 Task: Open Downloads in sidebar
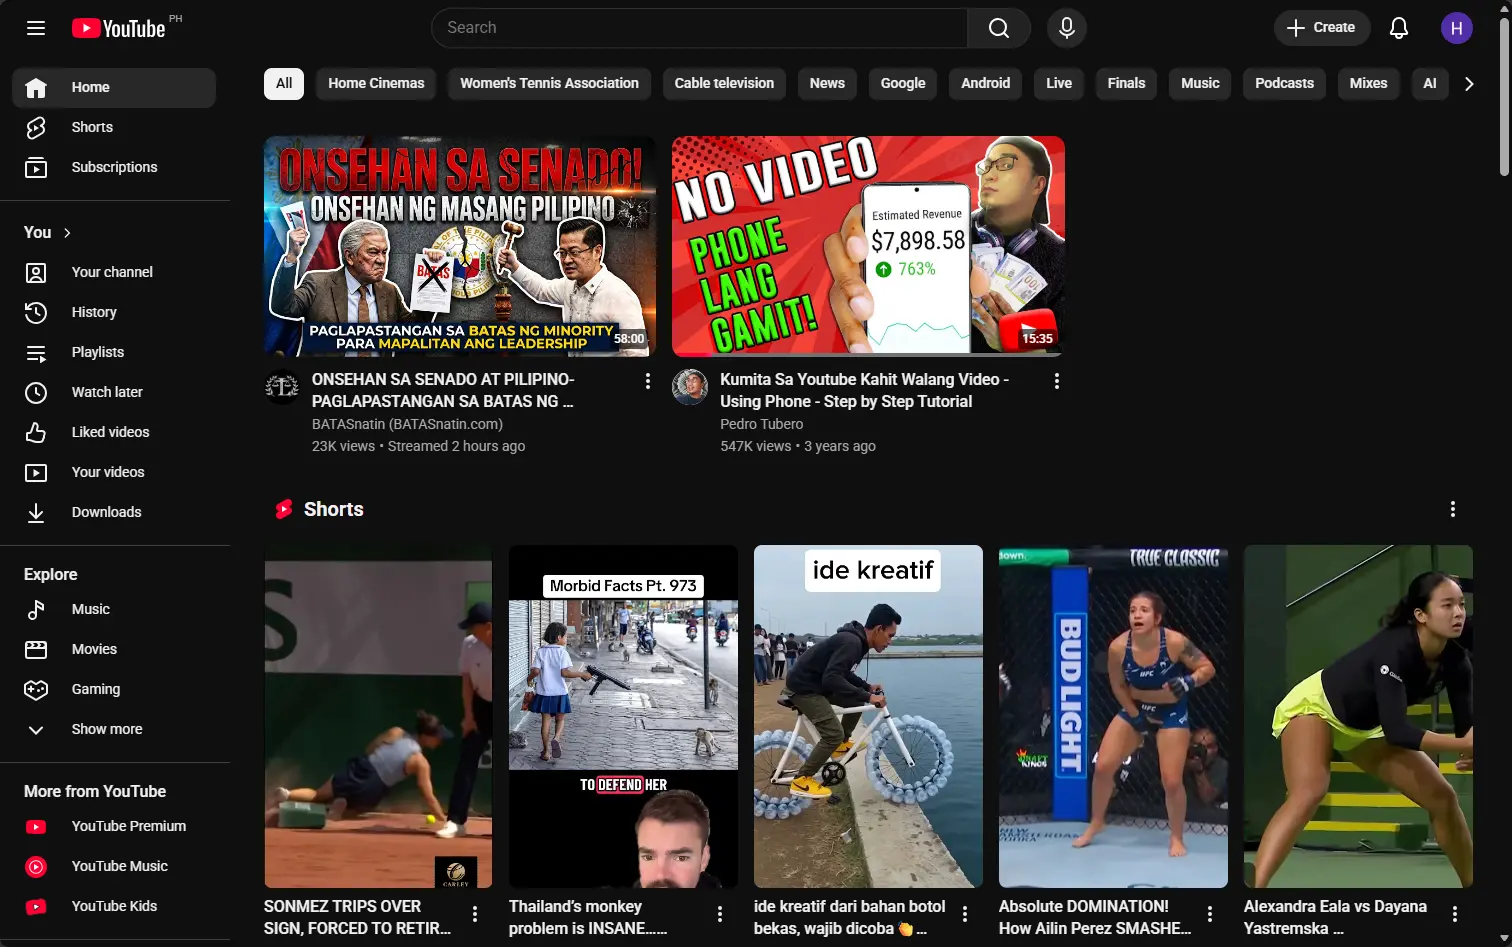coord(114,512)
